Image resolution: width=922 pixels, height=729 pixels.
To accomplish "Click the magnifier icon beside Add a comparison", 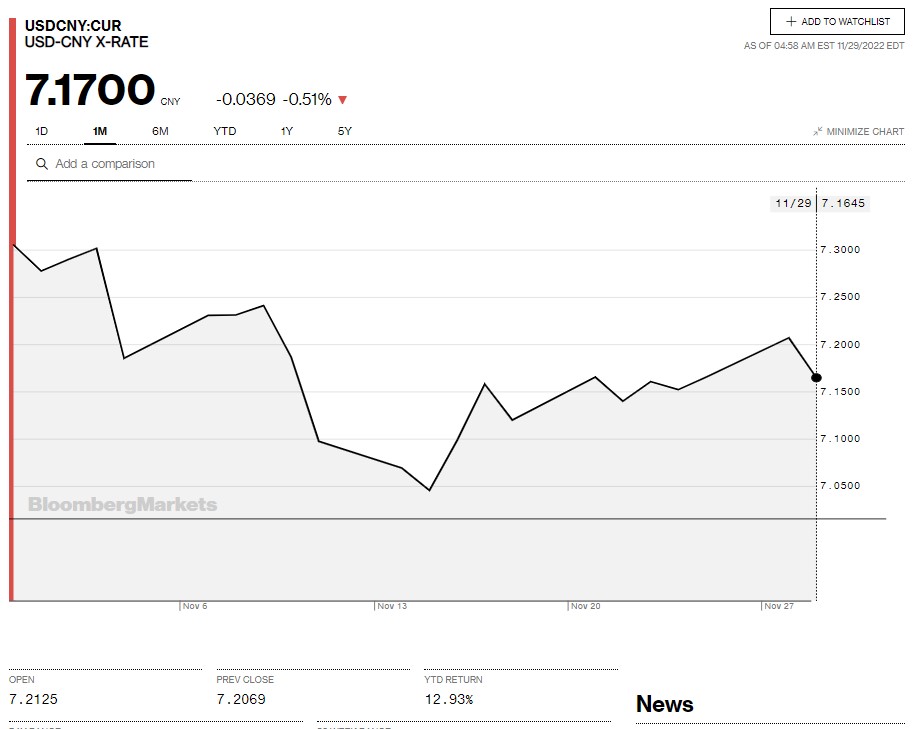I will tap(42, 164).
